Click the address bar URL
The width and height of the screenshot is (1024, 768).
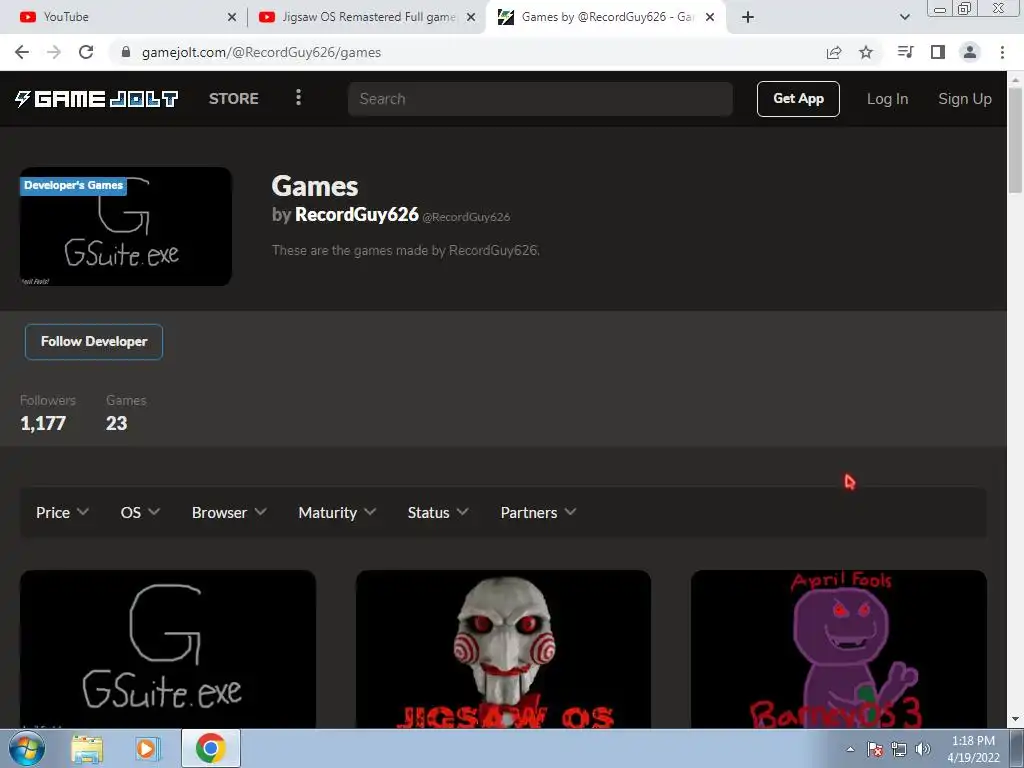261,52
